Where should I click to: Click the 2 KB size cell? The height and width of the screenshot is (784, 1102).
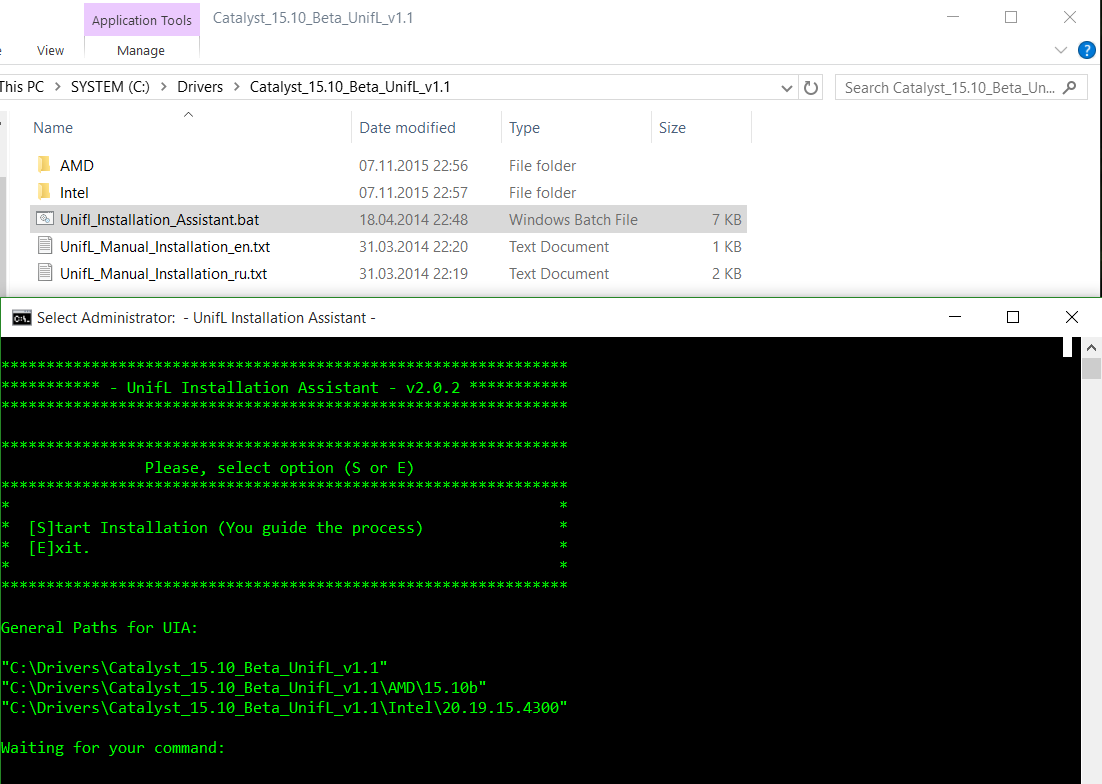tap(727, 273)
